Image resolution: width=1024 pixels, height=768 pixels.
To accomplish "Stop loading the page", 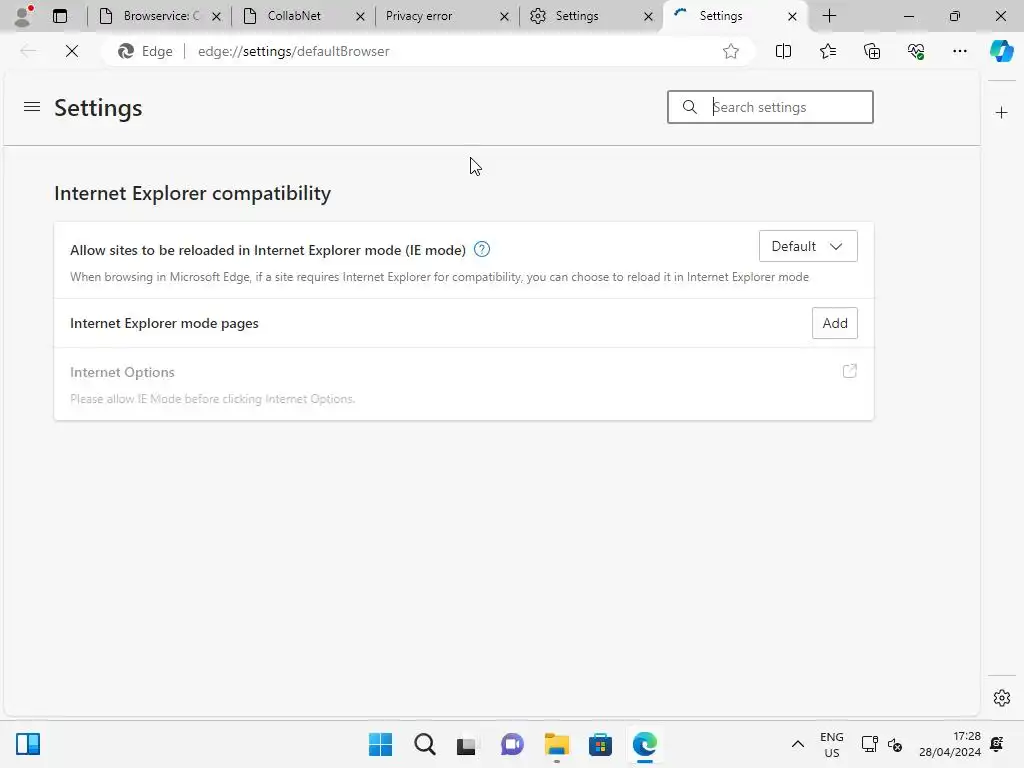I will (72, 51).
